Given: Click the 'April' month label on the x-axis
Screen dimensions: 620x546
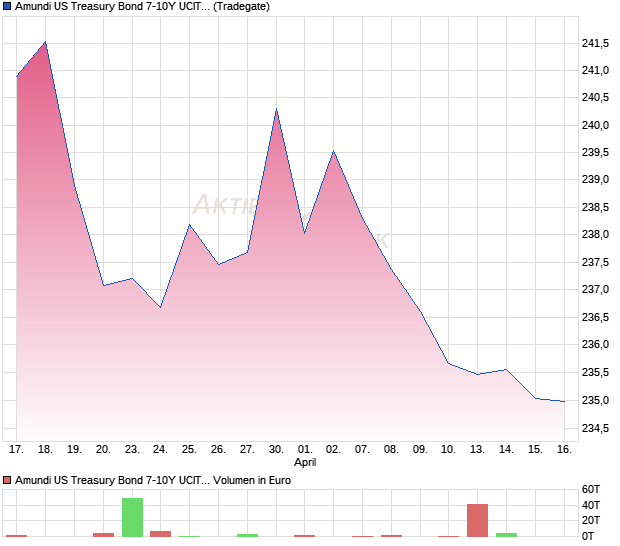Looking at the screenshot, I should [305, 462].
